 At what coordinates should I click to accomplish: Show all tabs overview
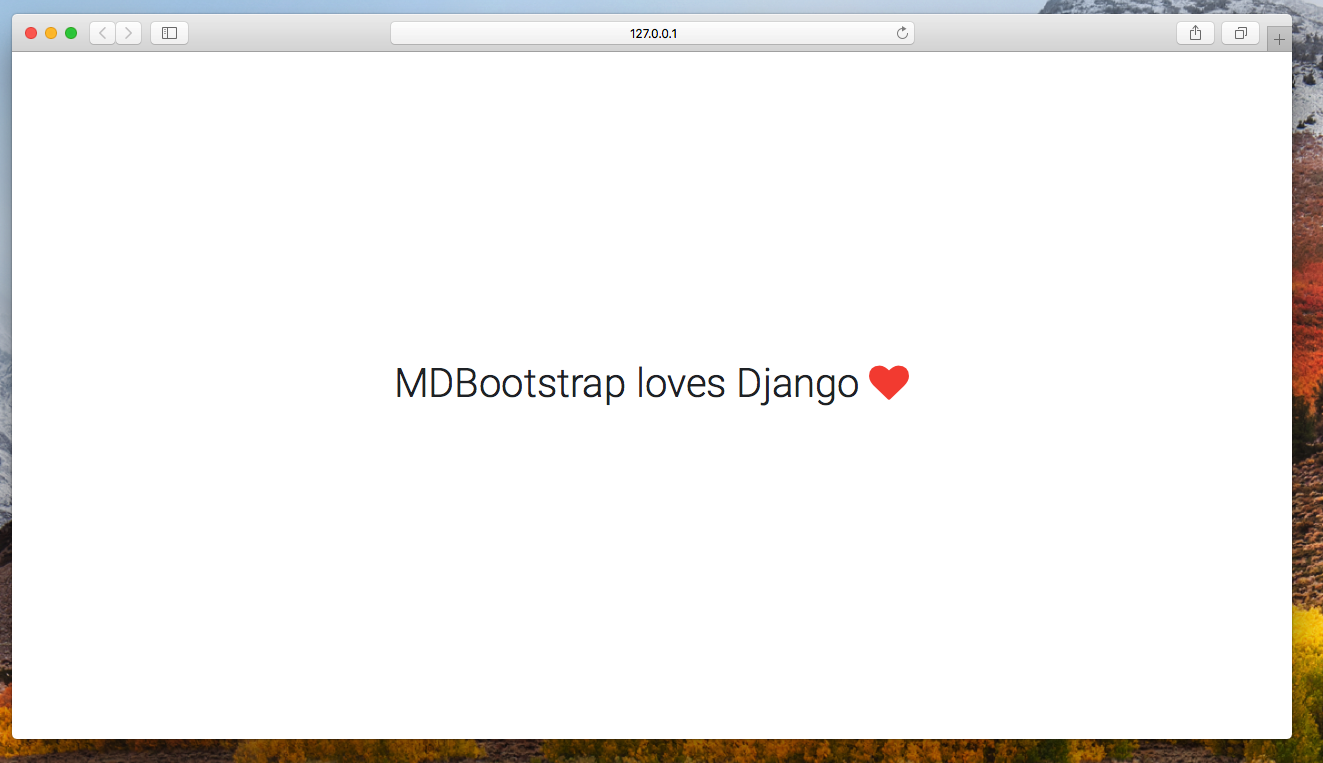(x=1241, y=33)
